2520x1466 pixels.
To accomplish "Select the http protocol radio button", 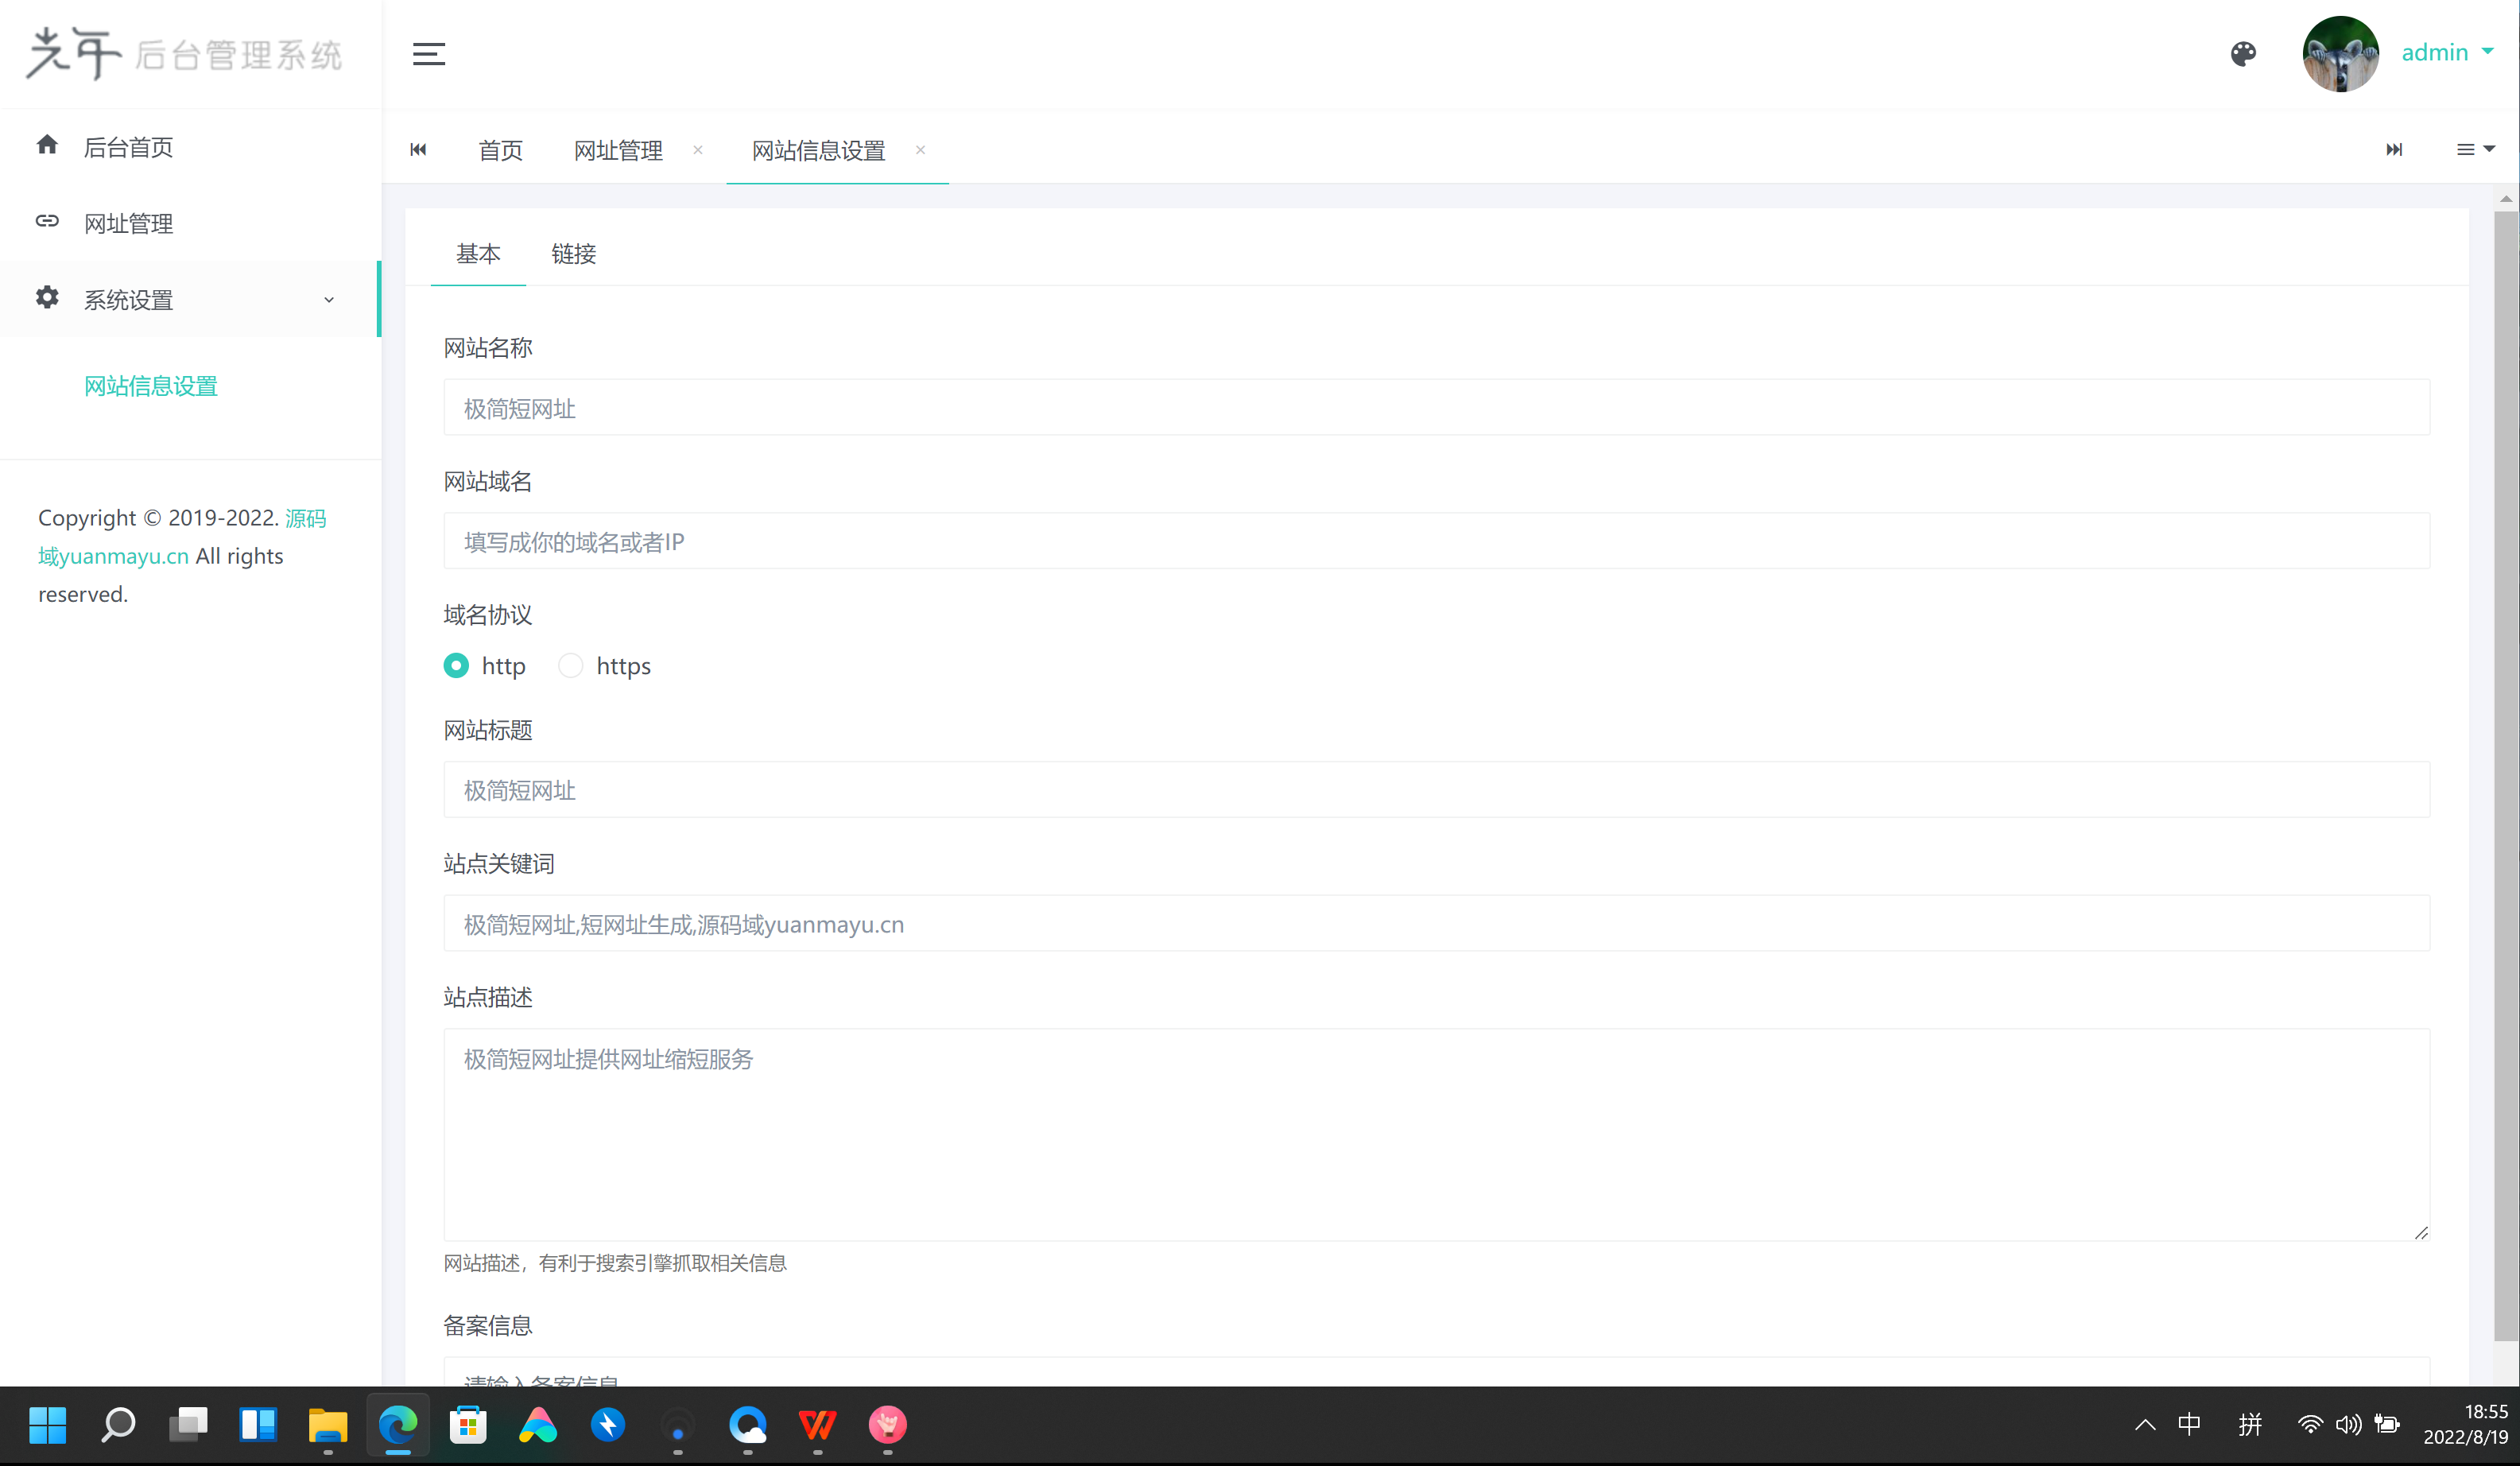I will coord(456,666).
